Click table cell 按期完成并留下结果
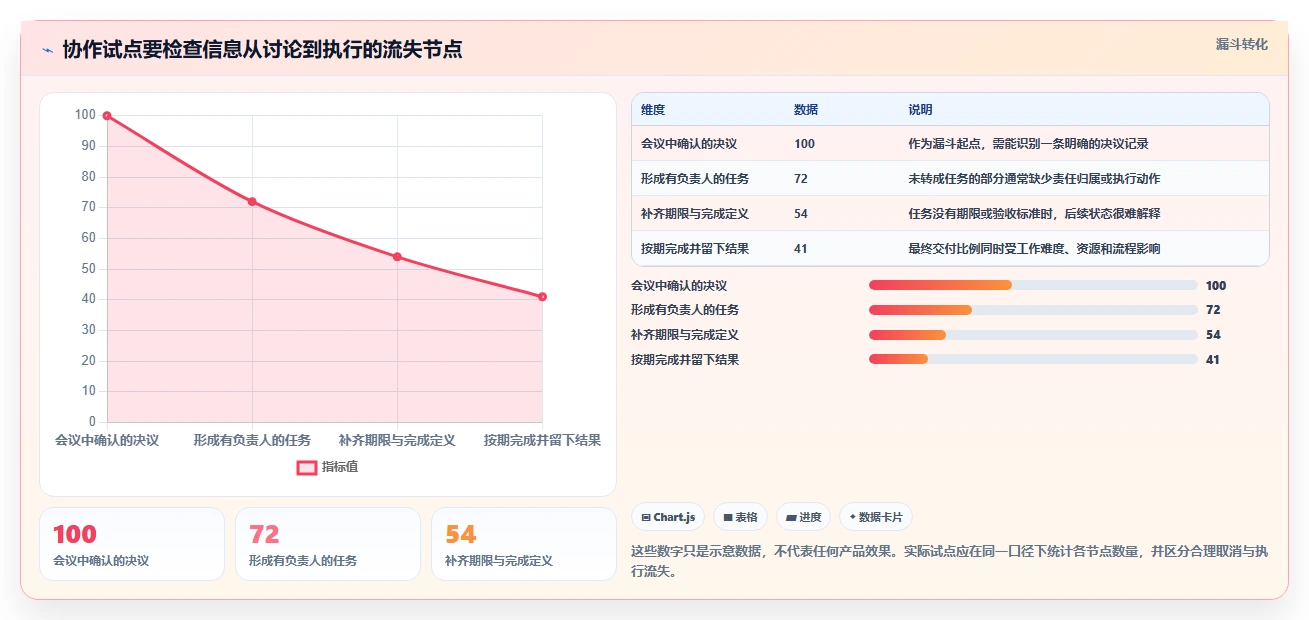Screen dimensions: 1309x620 tap(695, 249)
